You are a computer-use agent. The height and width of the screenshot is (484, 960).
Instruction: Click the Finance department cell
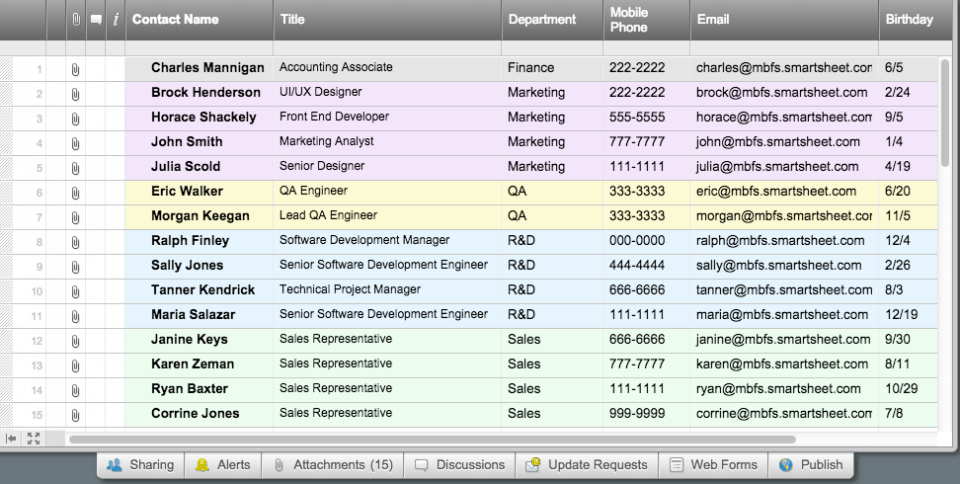point(552,68)
